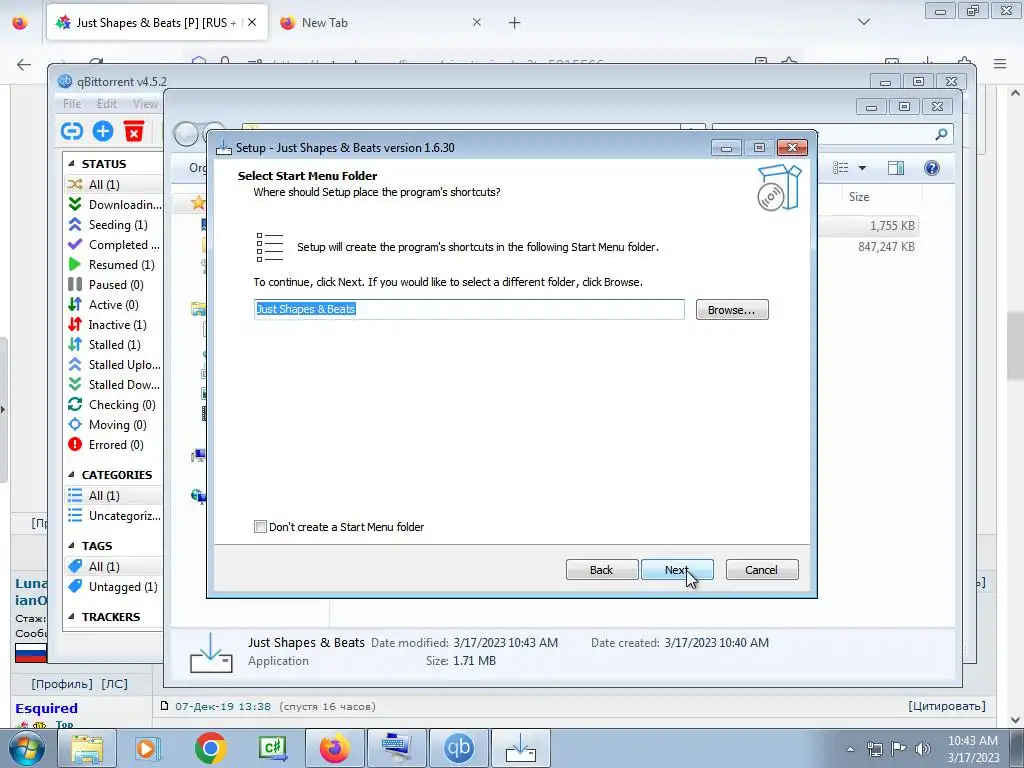1024x768 pixels.
Task: Click the Firefox back arrow
Action: click(x=24, y=64)
